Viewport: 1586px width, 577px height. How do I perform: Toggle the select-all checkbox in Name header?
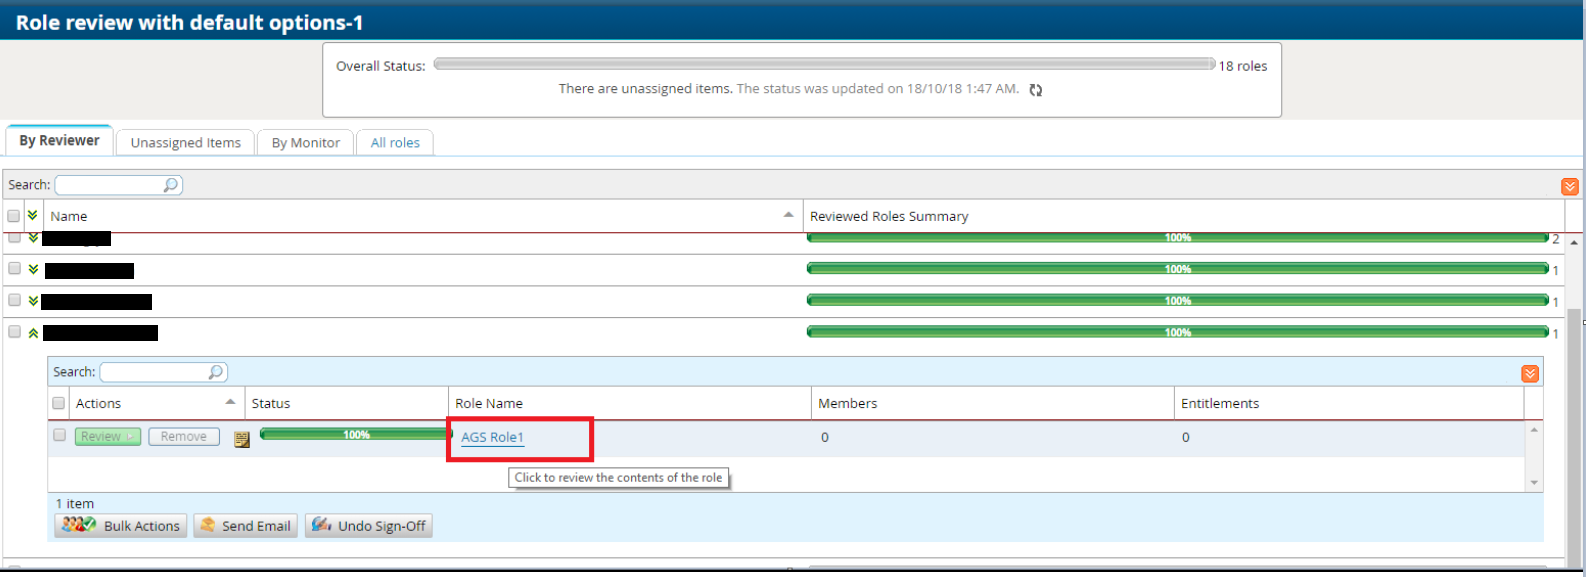[14, 216]
